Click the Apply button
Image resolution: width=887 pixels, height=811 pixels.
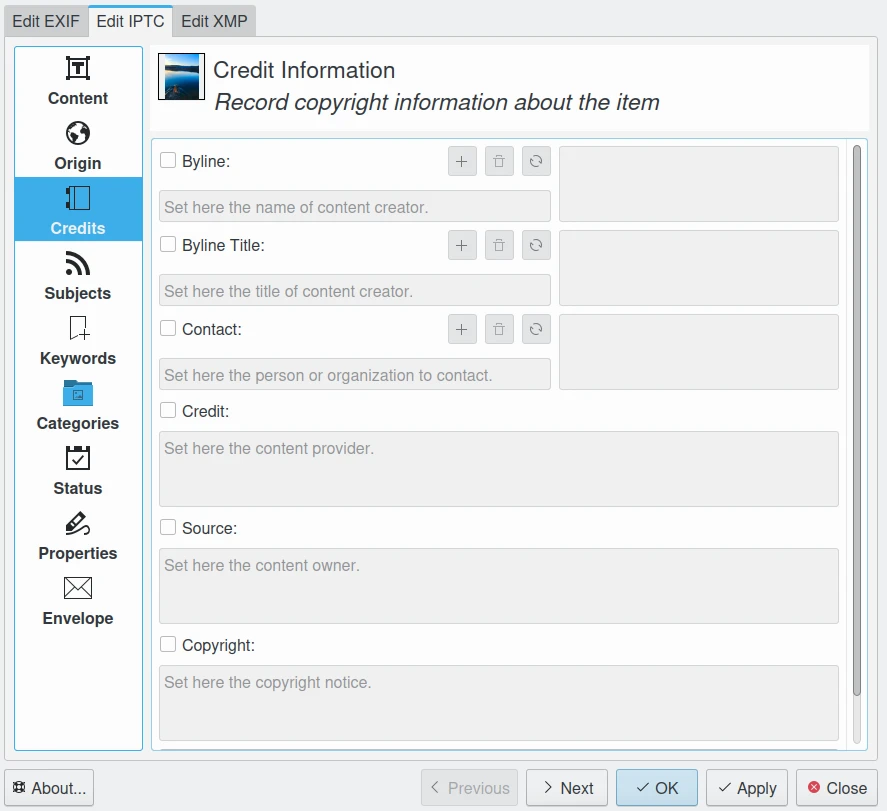pyautogui.click(x=747, y=788)
